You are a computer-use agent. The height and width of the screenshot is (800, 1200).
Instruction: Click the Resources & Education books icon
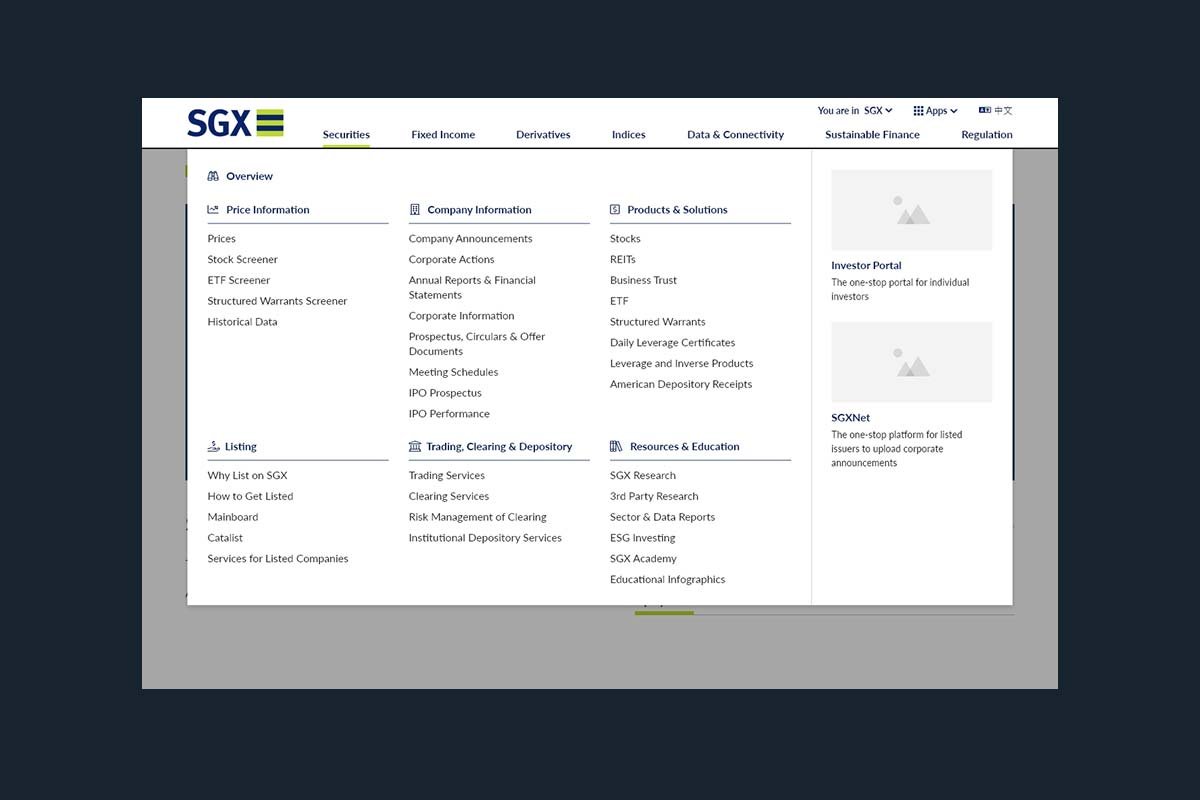point(616,447)
